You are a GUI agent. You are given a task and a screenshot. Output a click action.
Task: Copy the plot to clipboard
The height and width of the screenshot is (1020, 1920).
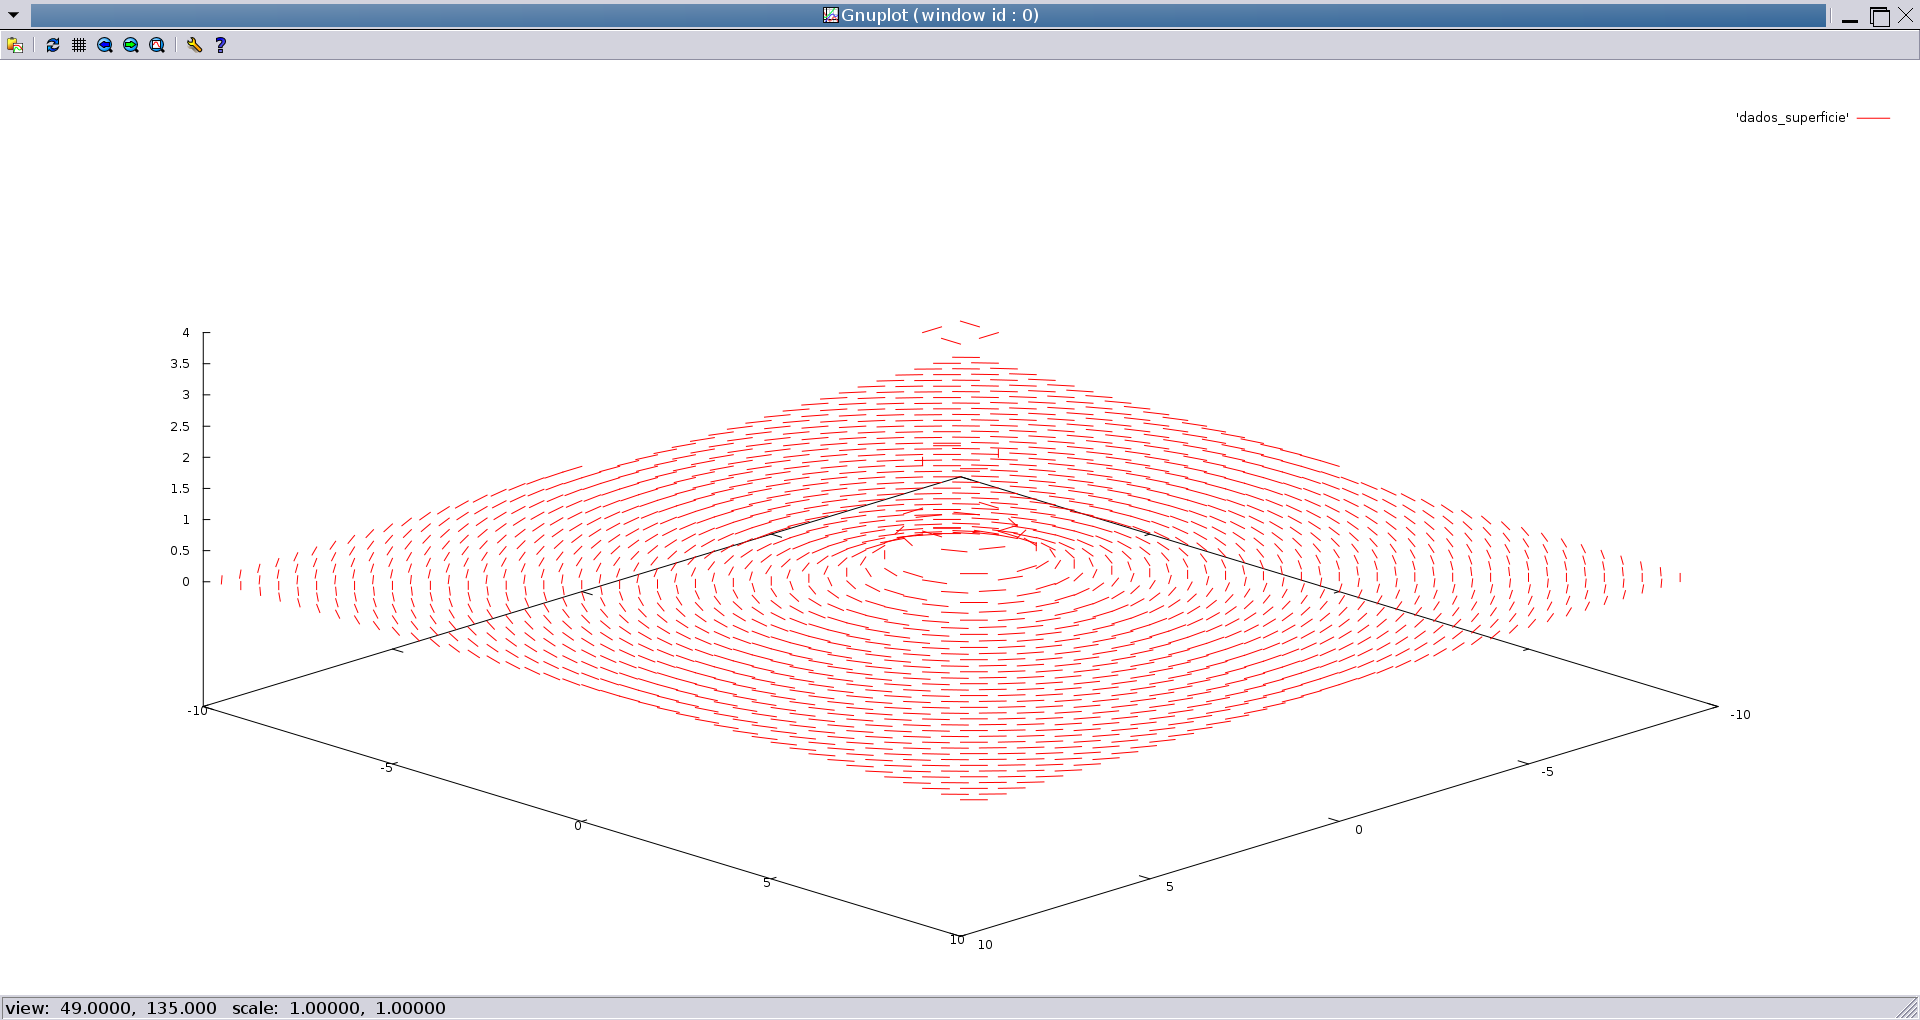click(x=15, y=45)
